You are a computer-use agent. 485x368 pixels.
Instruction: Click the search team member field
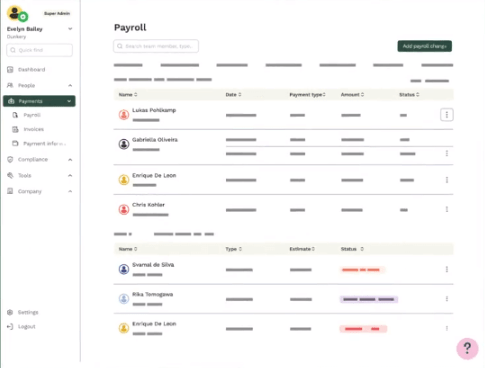[156, 46]
